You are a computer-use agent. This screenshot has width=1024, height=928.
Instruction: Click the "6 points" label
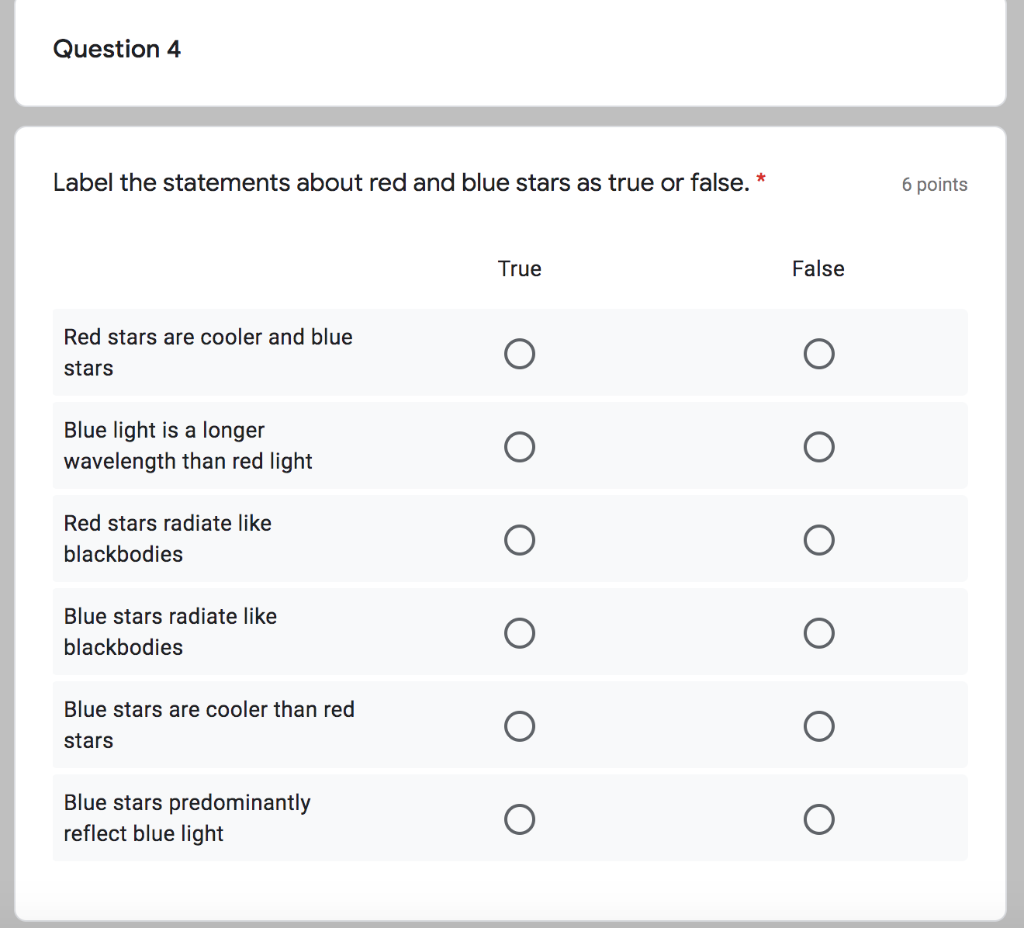934,185
